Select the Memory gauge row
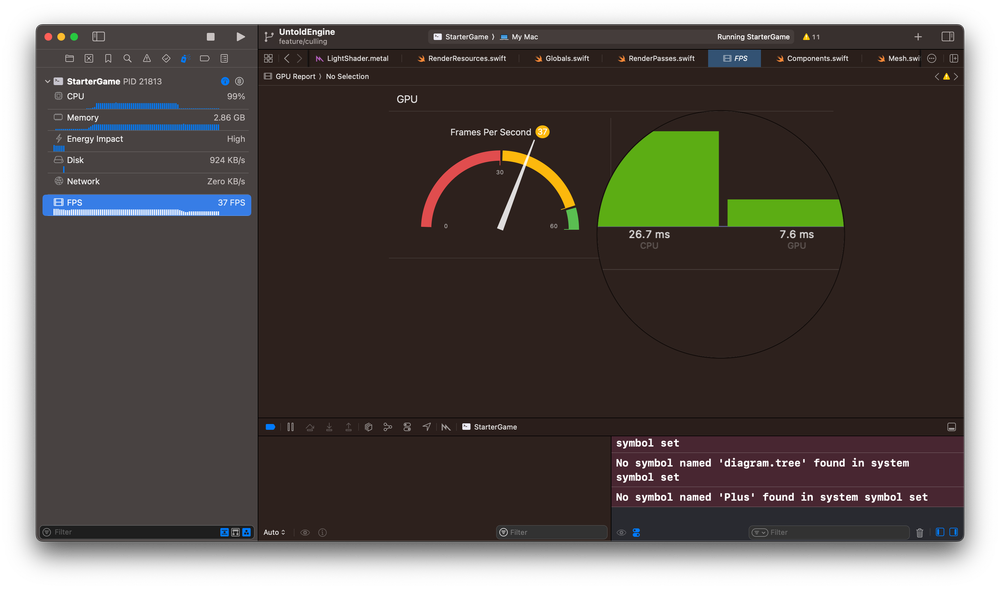Viewport: 1000px width, 589px height. click(x=147, y=120)
